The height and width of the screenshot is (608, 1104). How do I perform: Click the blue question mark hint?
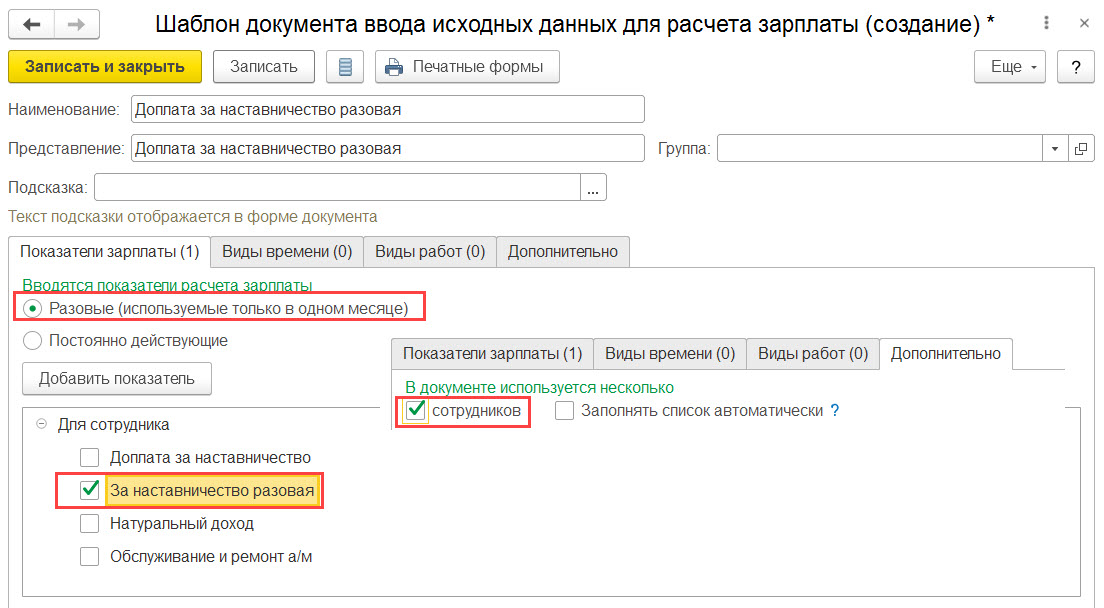click(x=835, y=410)
